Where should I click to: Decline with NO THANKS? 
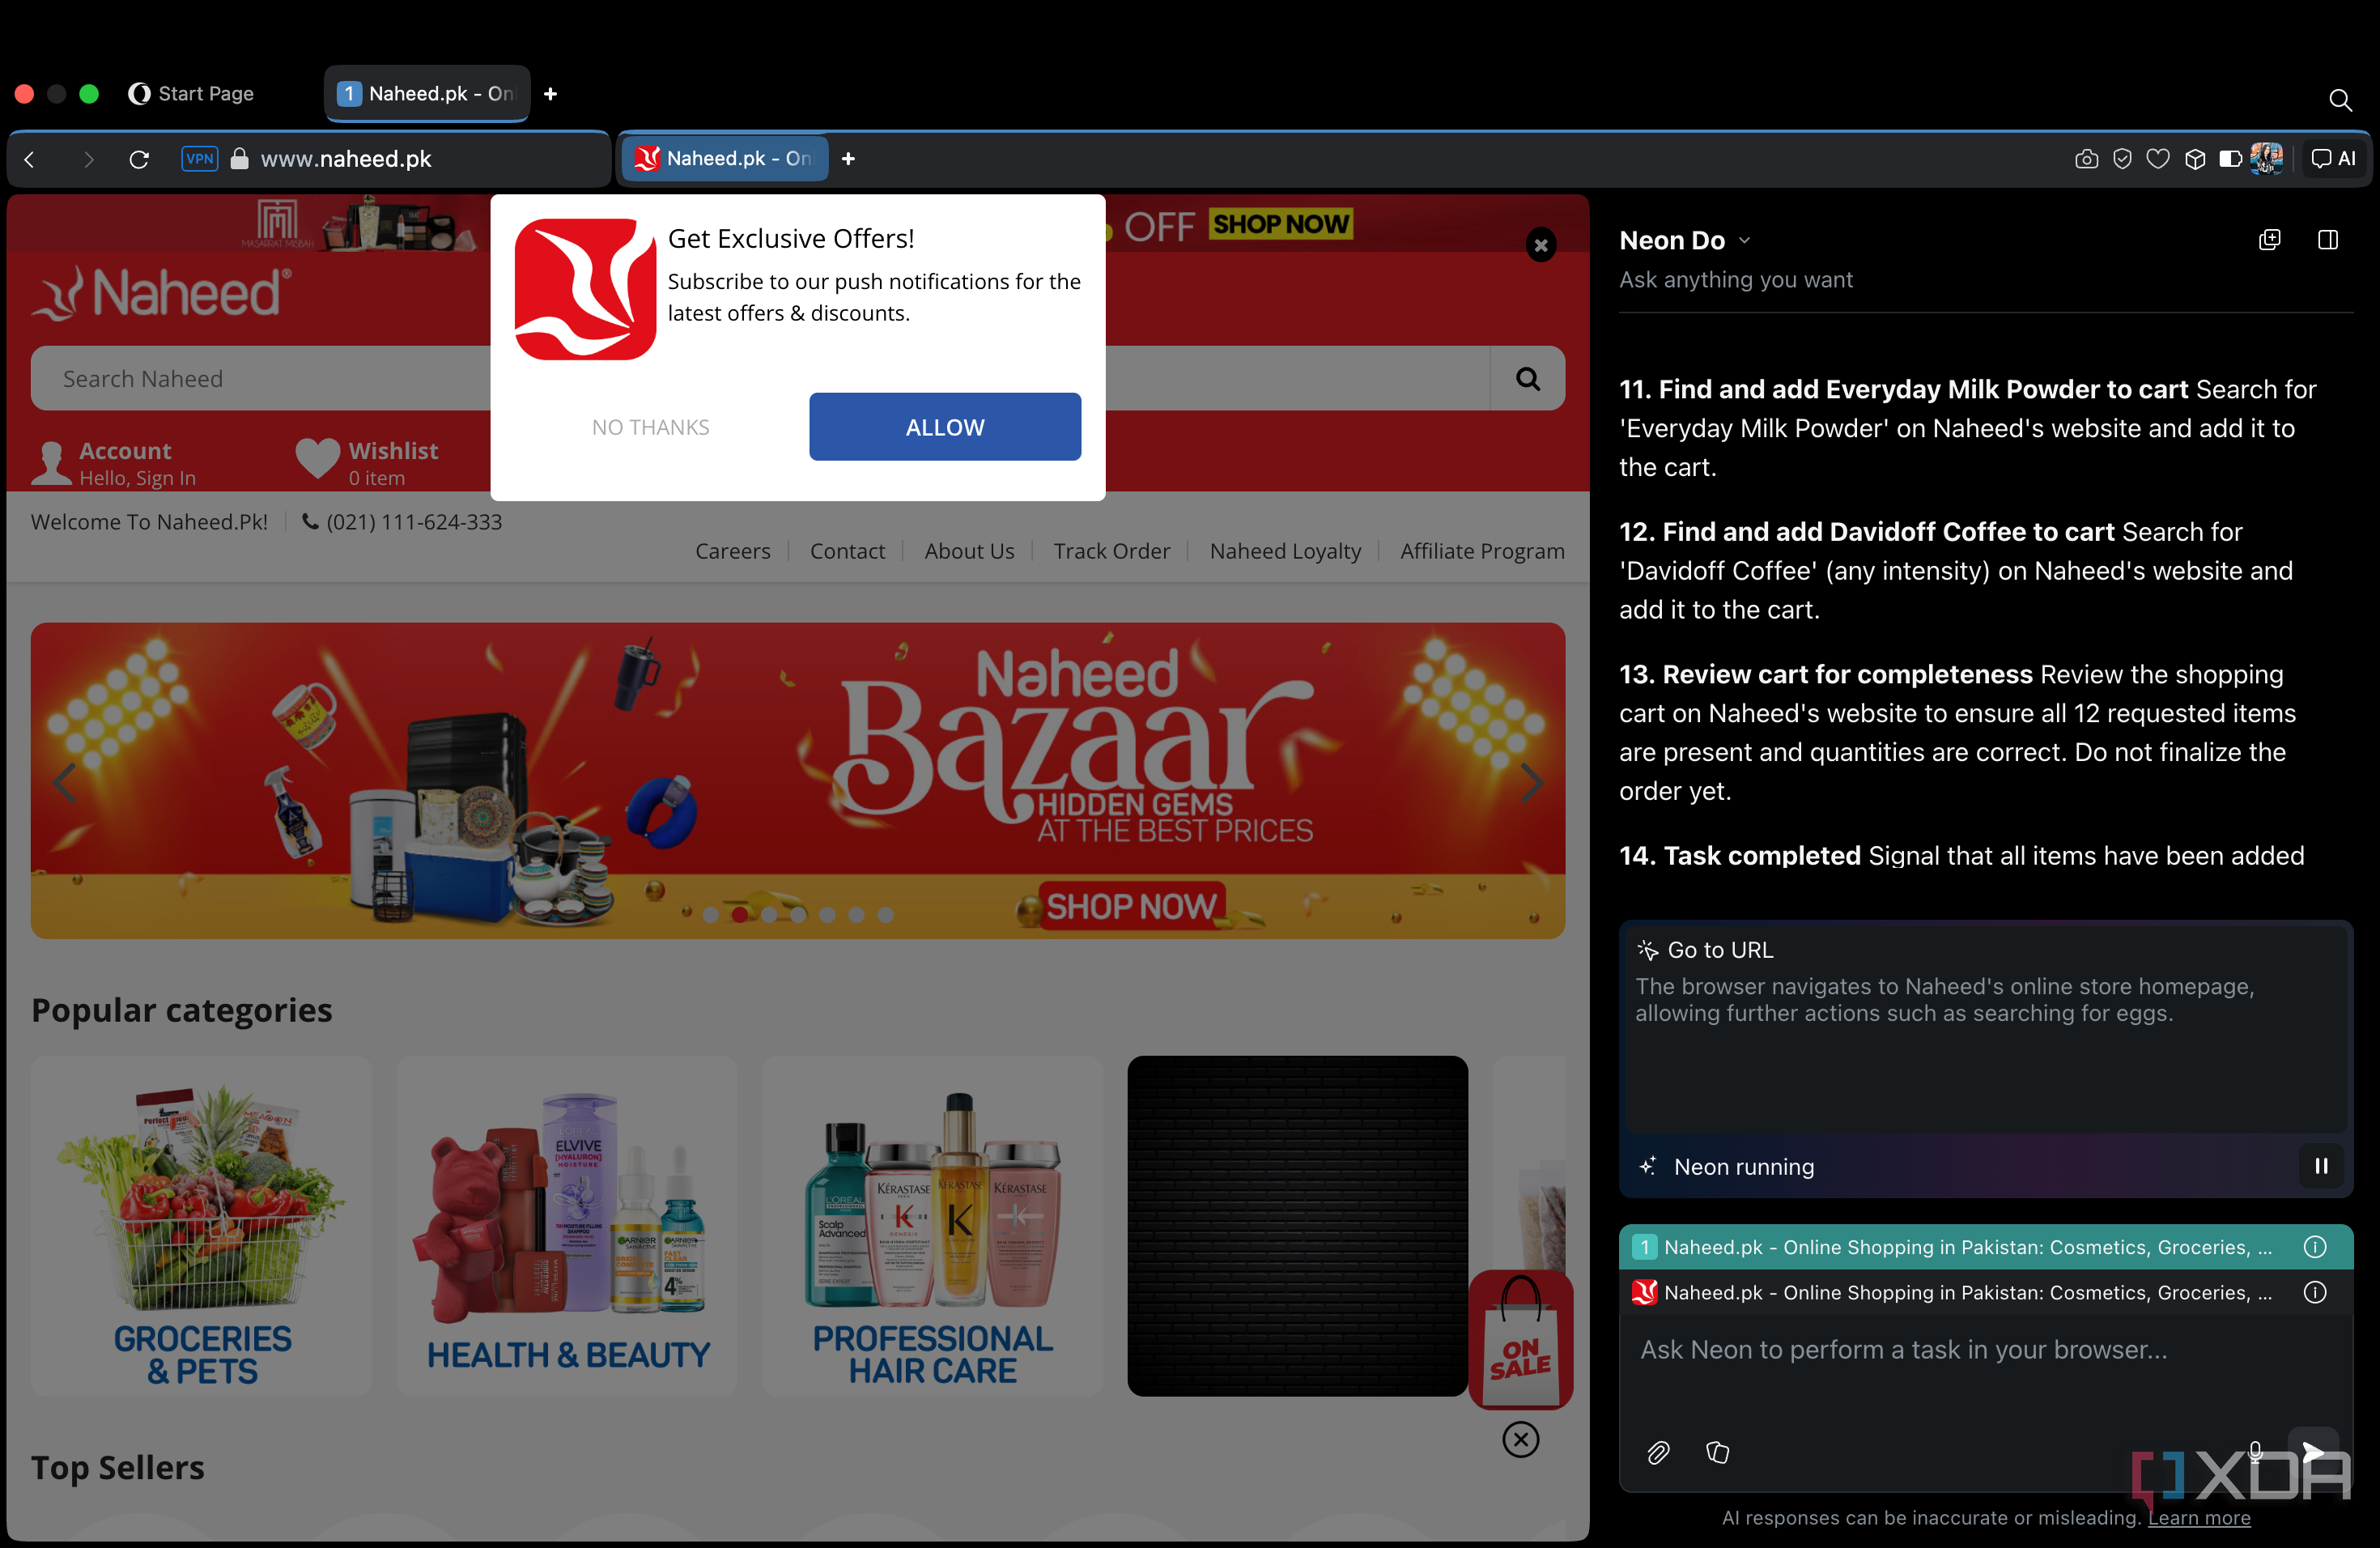(650, 427)
